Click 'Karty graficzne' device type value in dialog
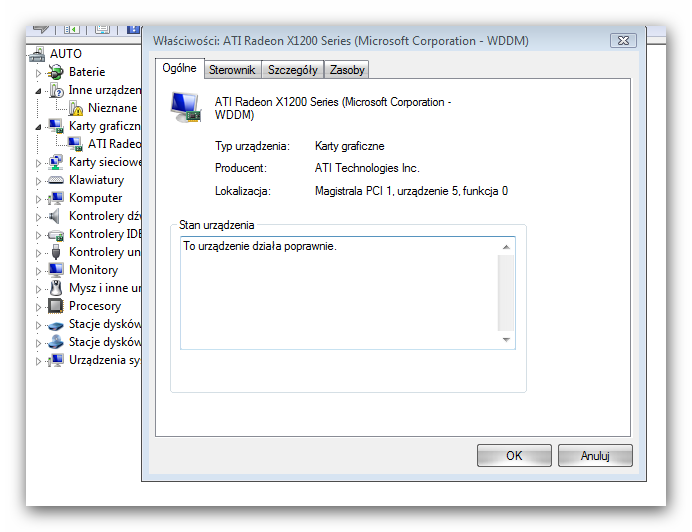692x532 pixels. 350,146
